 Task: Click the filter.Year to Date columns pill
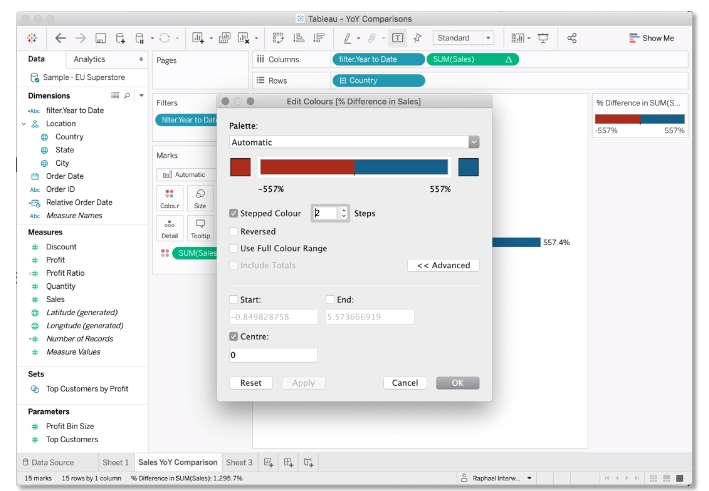378,59
